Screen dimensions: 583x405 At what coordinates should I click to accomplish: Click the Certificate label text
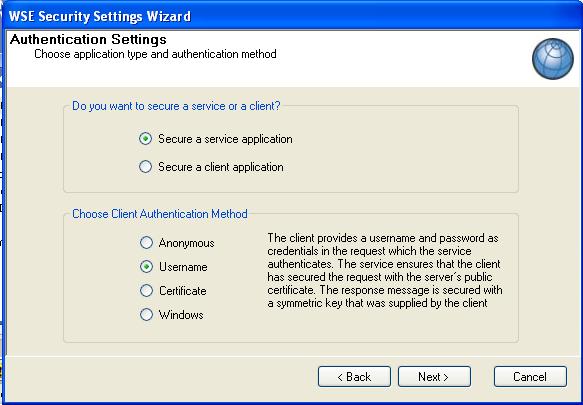click(x=183, y=291)
